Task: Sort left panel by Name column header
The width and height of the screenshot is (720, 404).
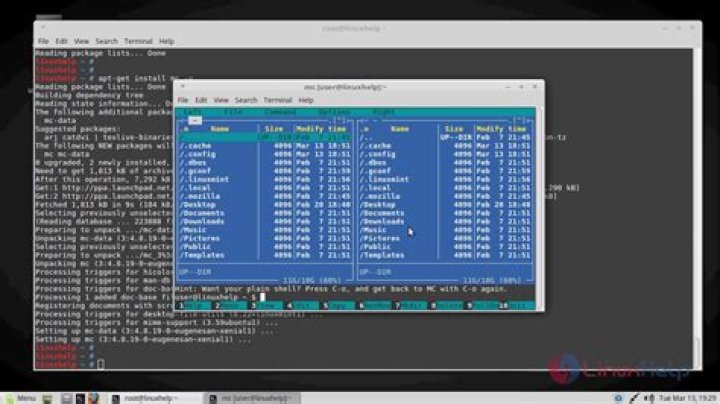Action: tap(219, 129)
